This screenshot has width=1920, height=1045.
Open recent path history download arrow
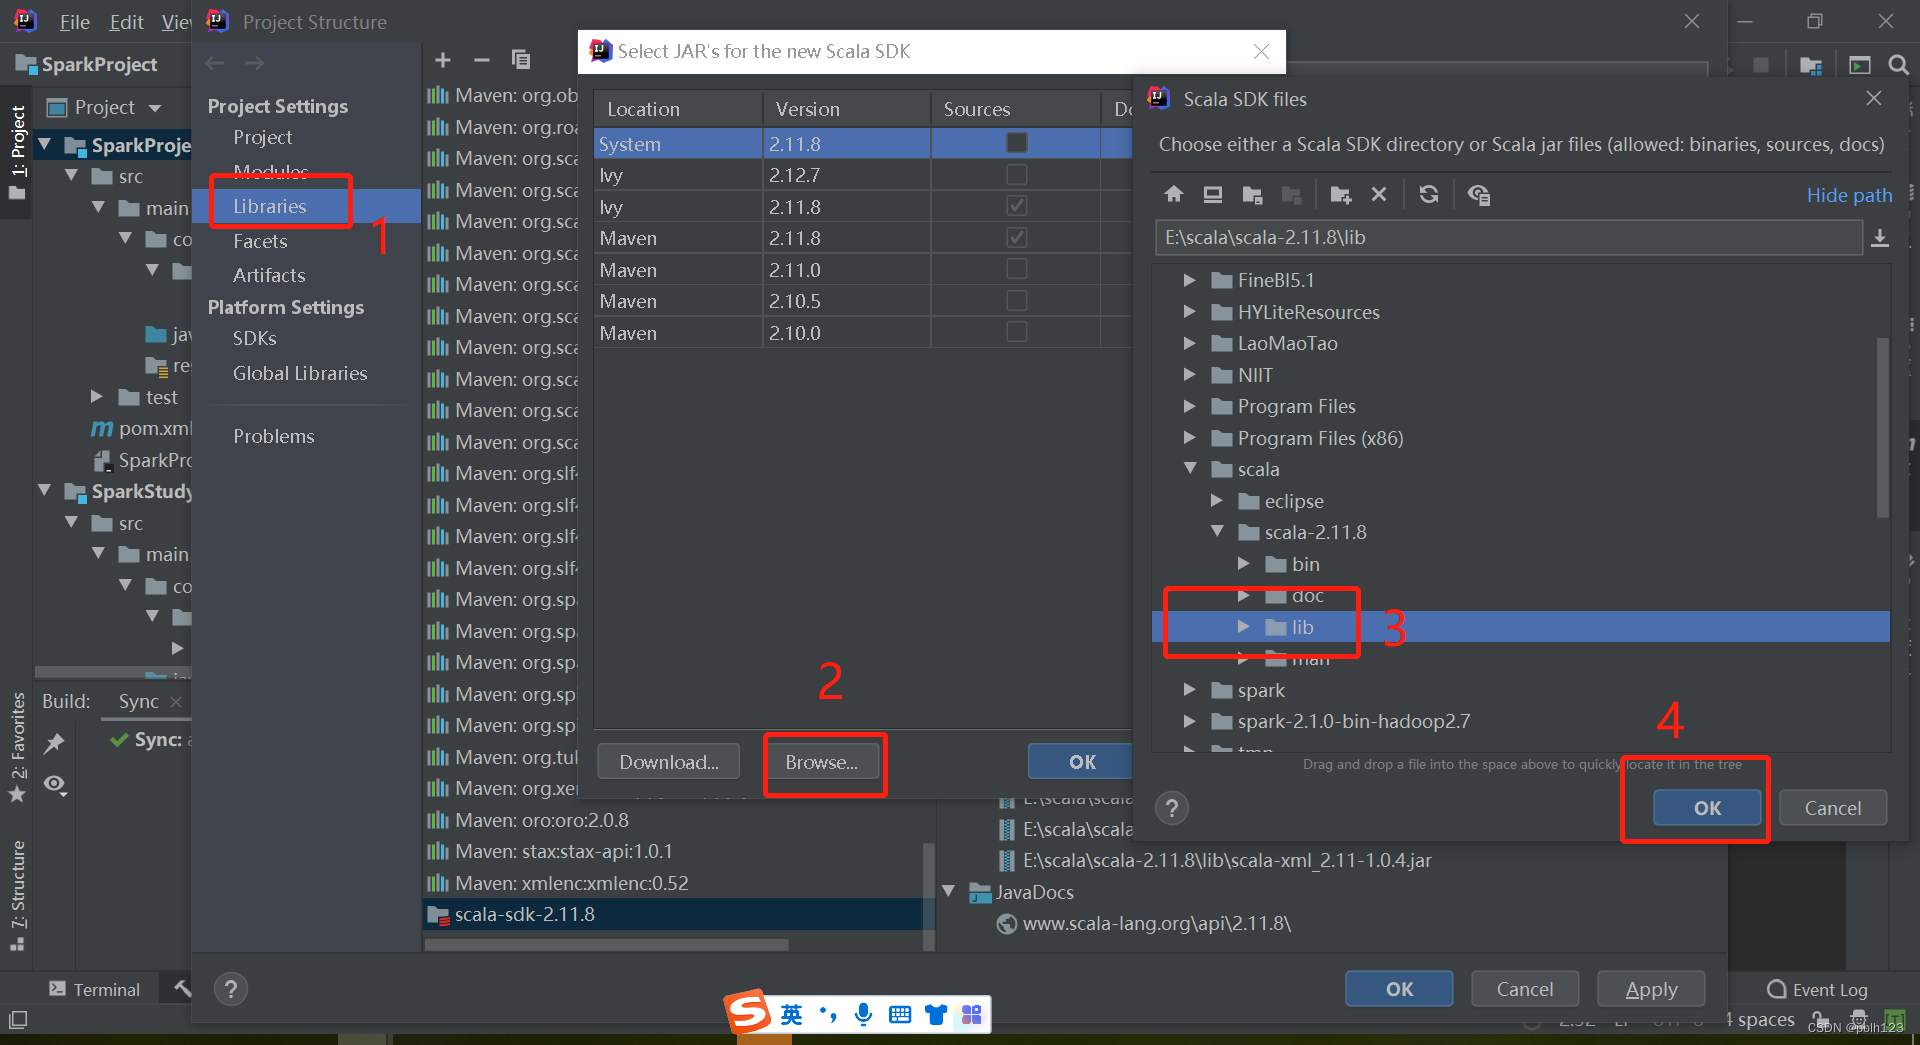[x=1880, y=237]
